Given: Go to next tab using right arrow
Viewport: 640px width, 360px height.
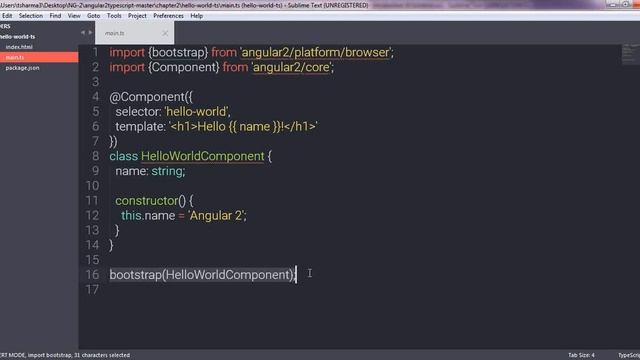Looking at the screenshot, I should (91, 33).
